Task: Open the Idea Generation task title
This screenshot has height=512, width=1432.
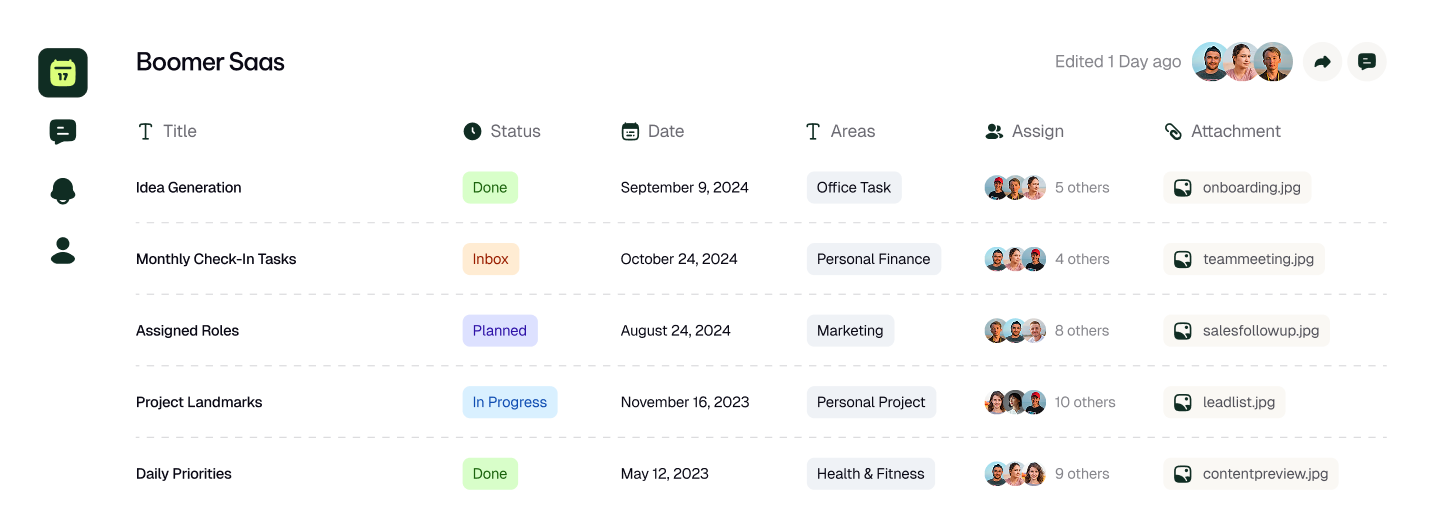Action: tap(189, 188)
